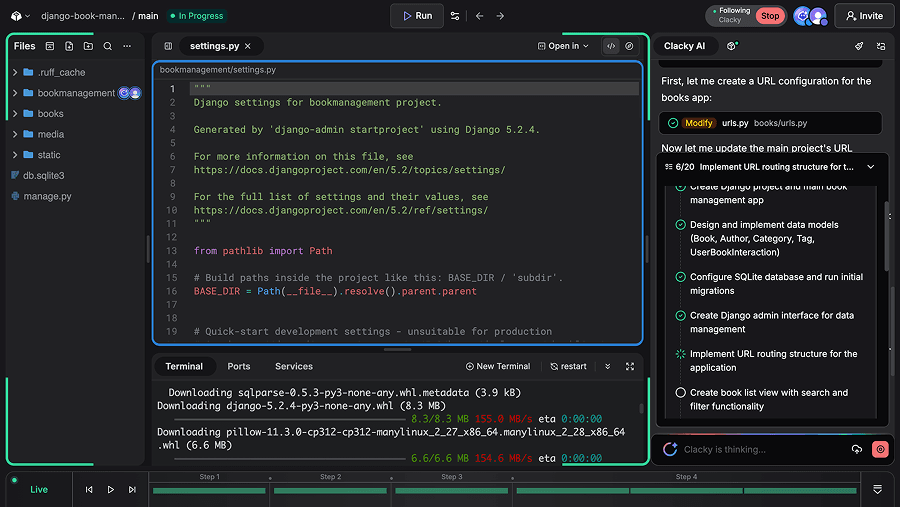Create a new file in Files panel
The height and width of the screenshot is (507, 901).
tap(69, 46)
